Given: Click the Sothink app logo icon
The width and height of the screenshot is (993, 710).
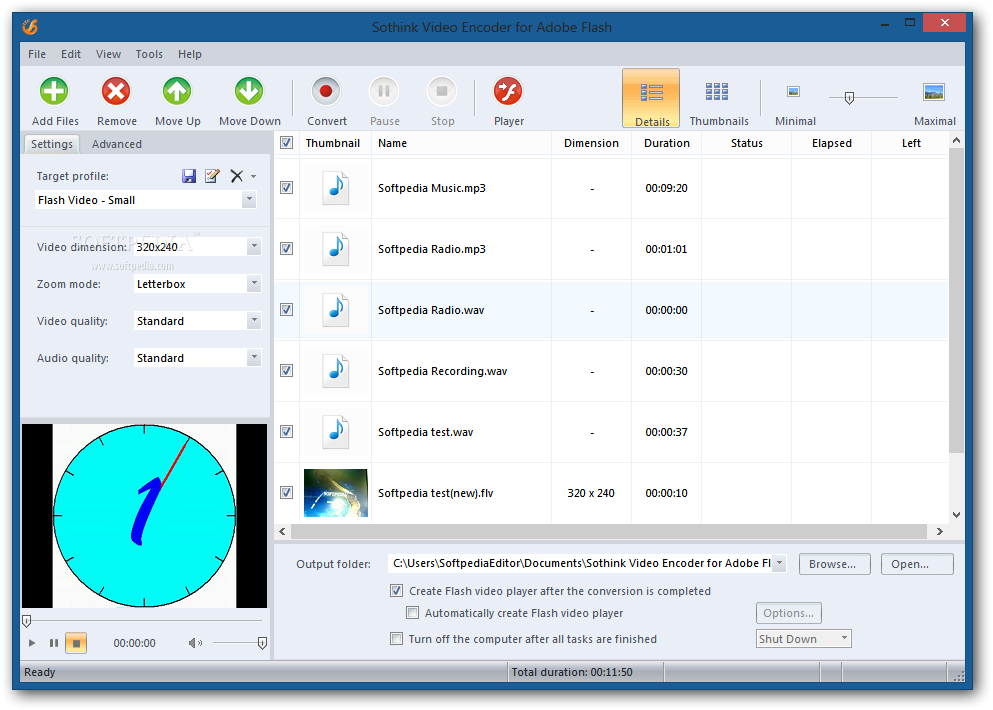Looking at the screenshot, I should (30, 27).
